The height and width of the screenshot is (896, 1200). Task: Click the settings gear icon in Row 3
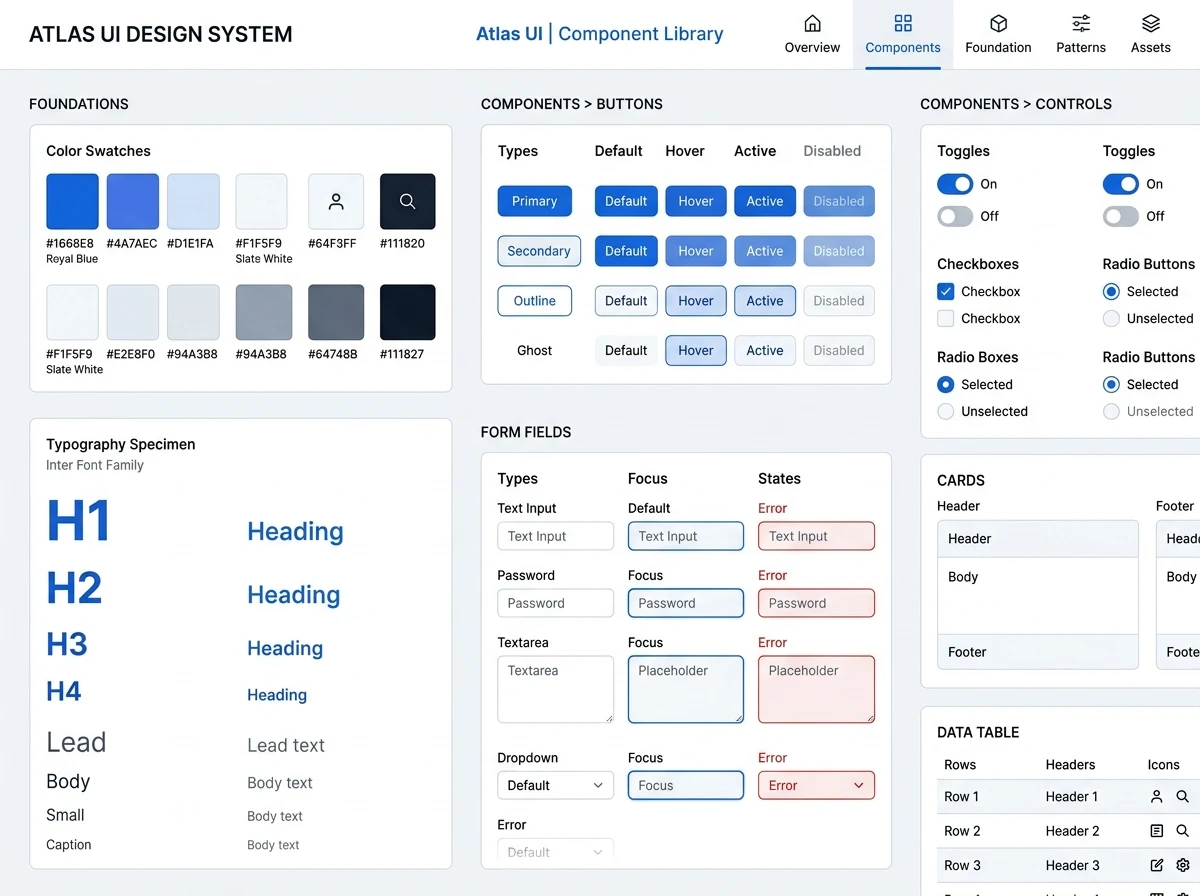point(1182,865)
